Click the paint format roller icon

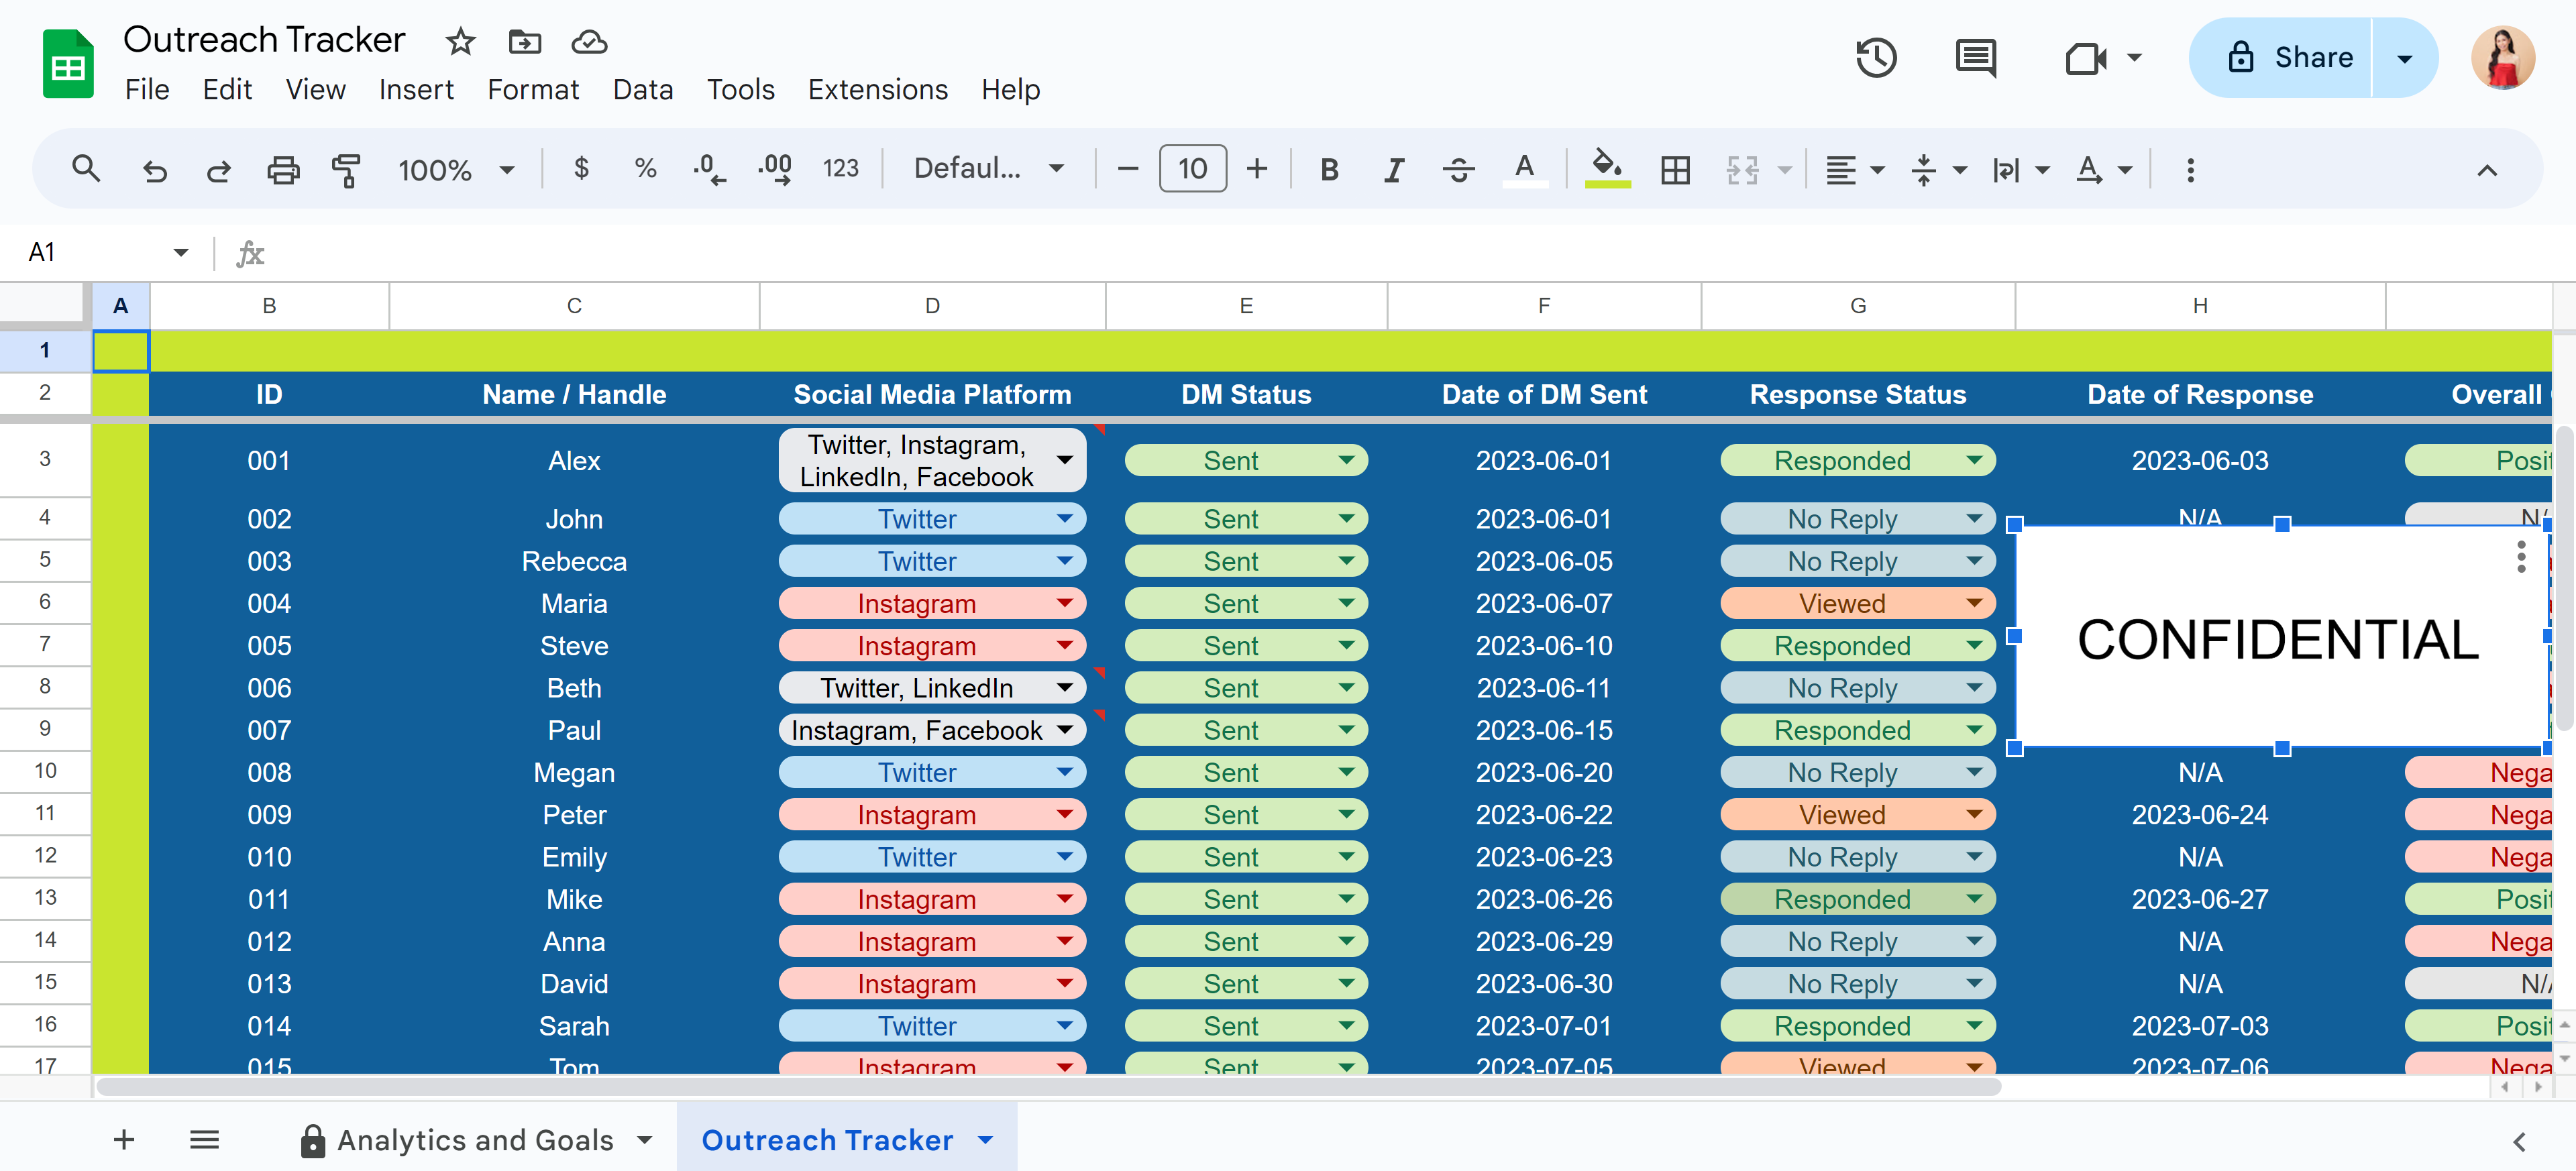click(346, 170)
